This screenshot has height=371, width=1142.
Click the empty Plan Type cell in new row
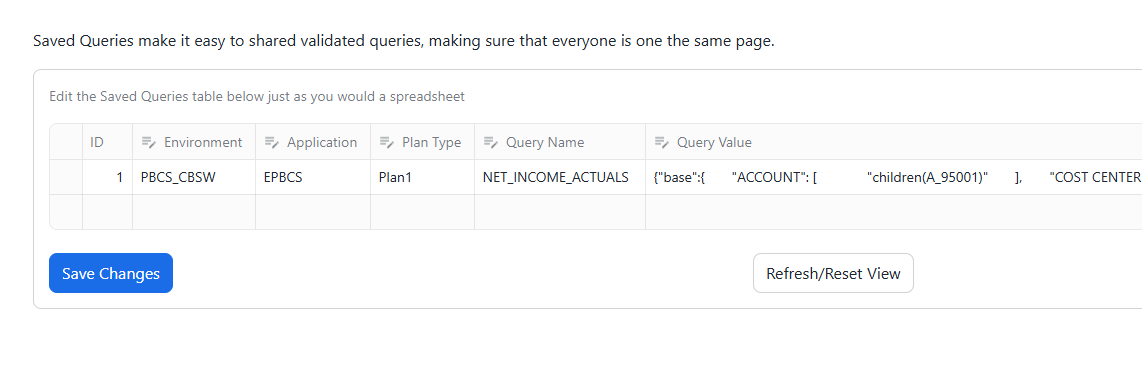(x=422, y=212)
